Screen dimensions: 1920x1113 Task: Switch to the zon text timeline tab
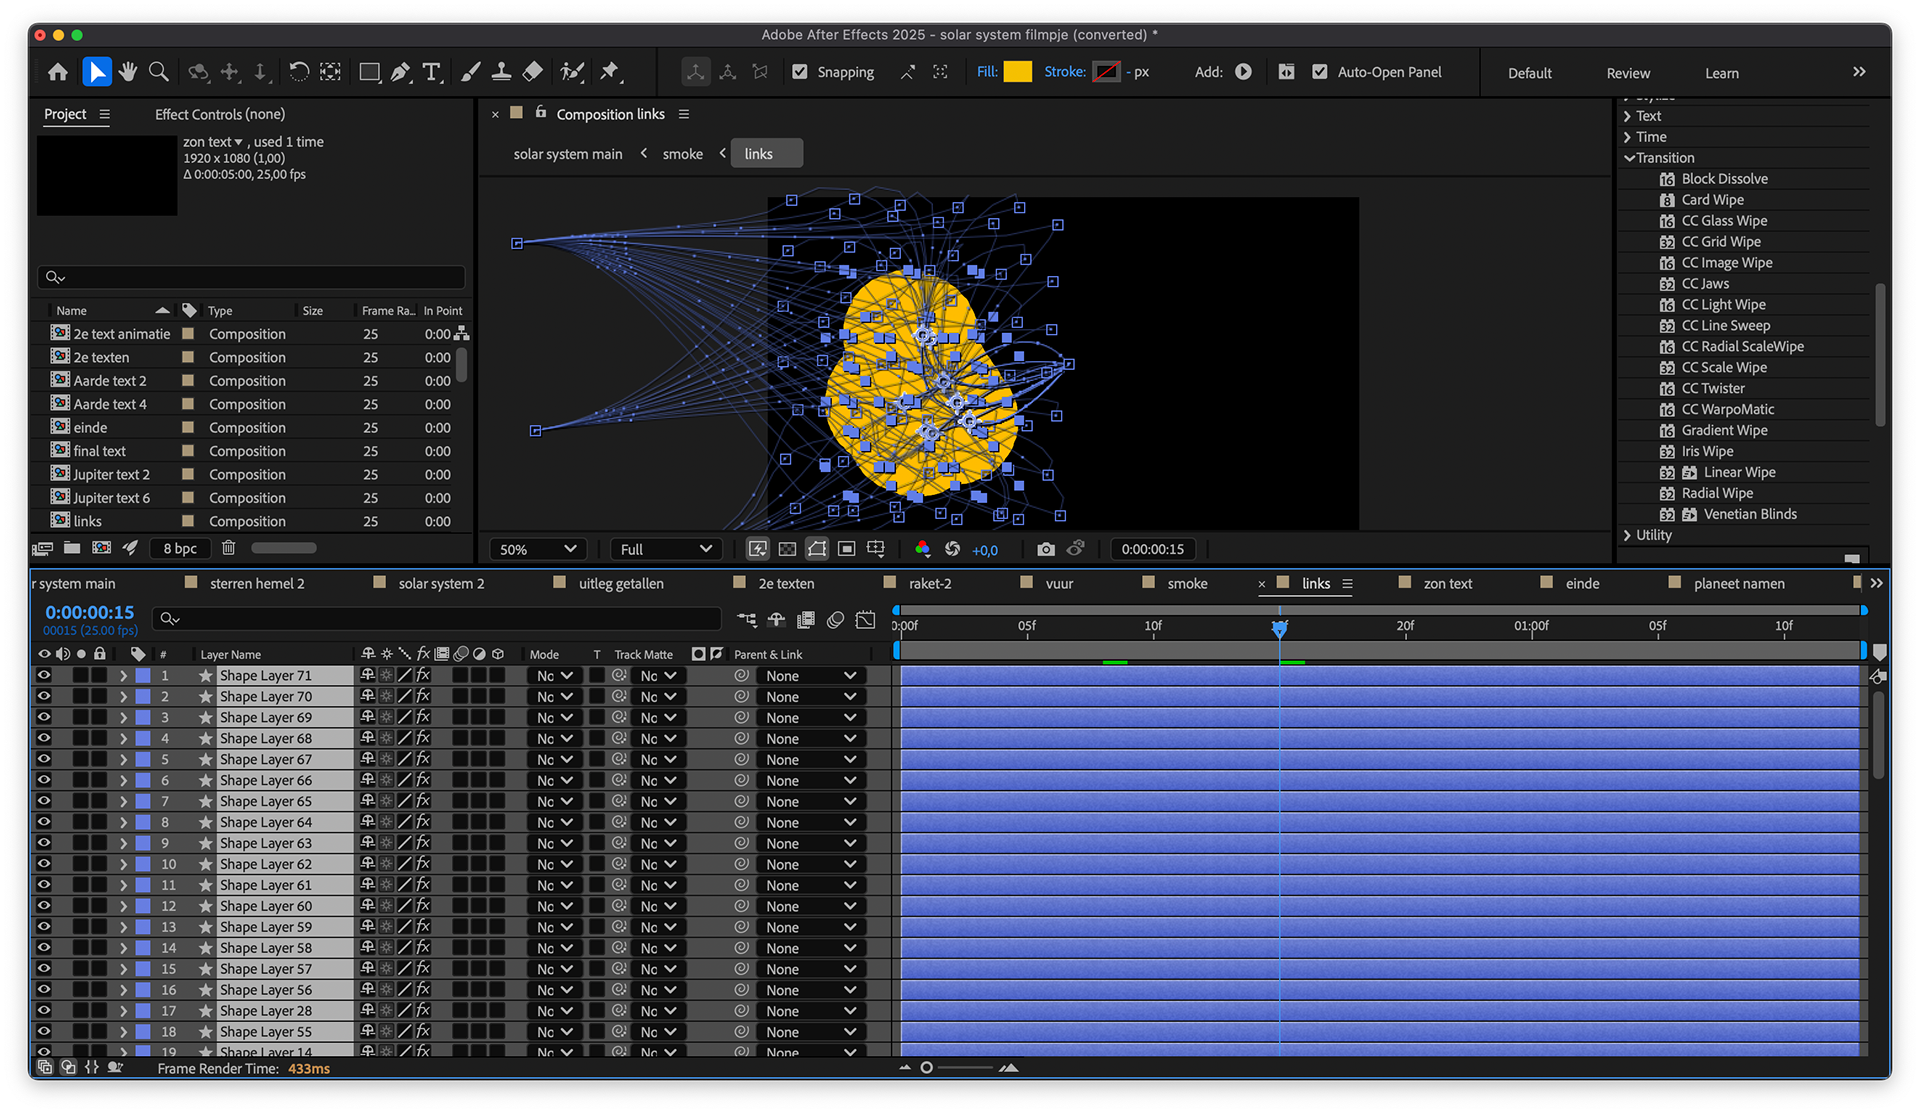click(x=1447, y=583)
